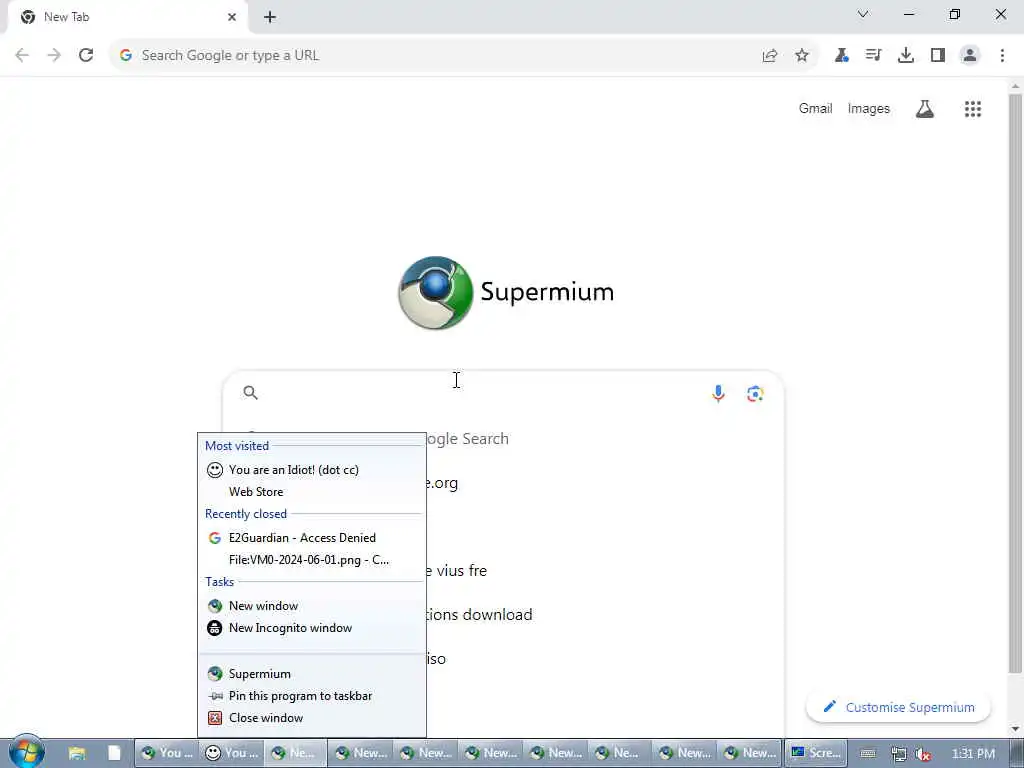This screenshot has height=768, width=1024.
Task: Choose New window task
Action: 312,605
